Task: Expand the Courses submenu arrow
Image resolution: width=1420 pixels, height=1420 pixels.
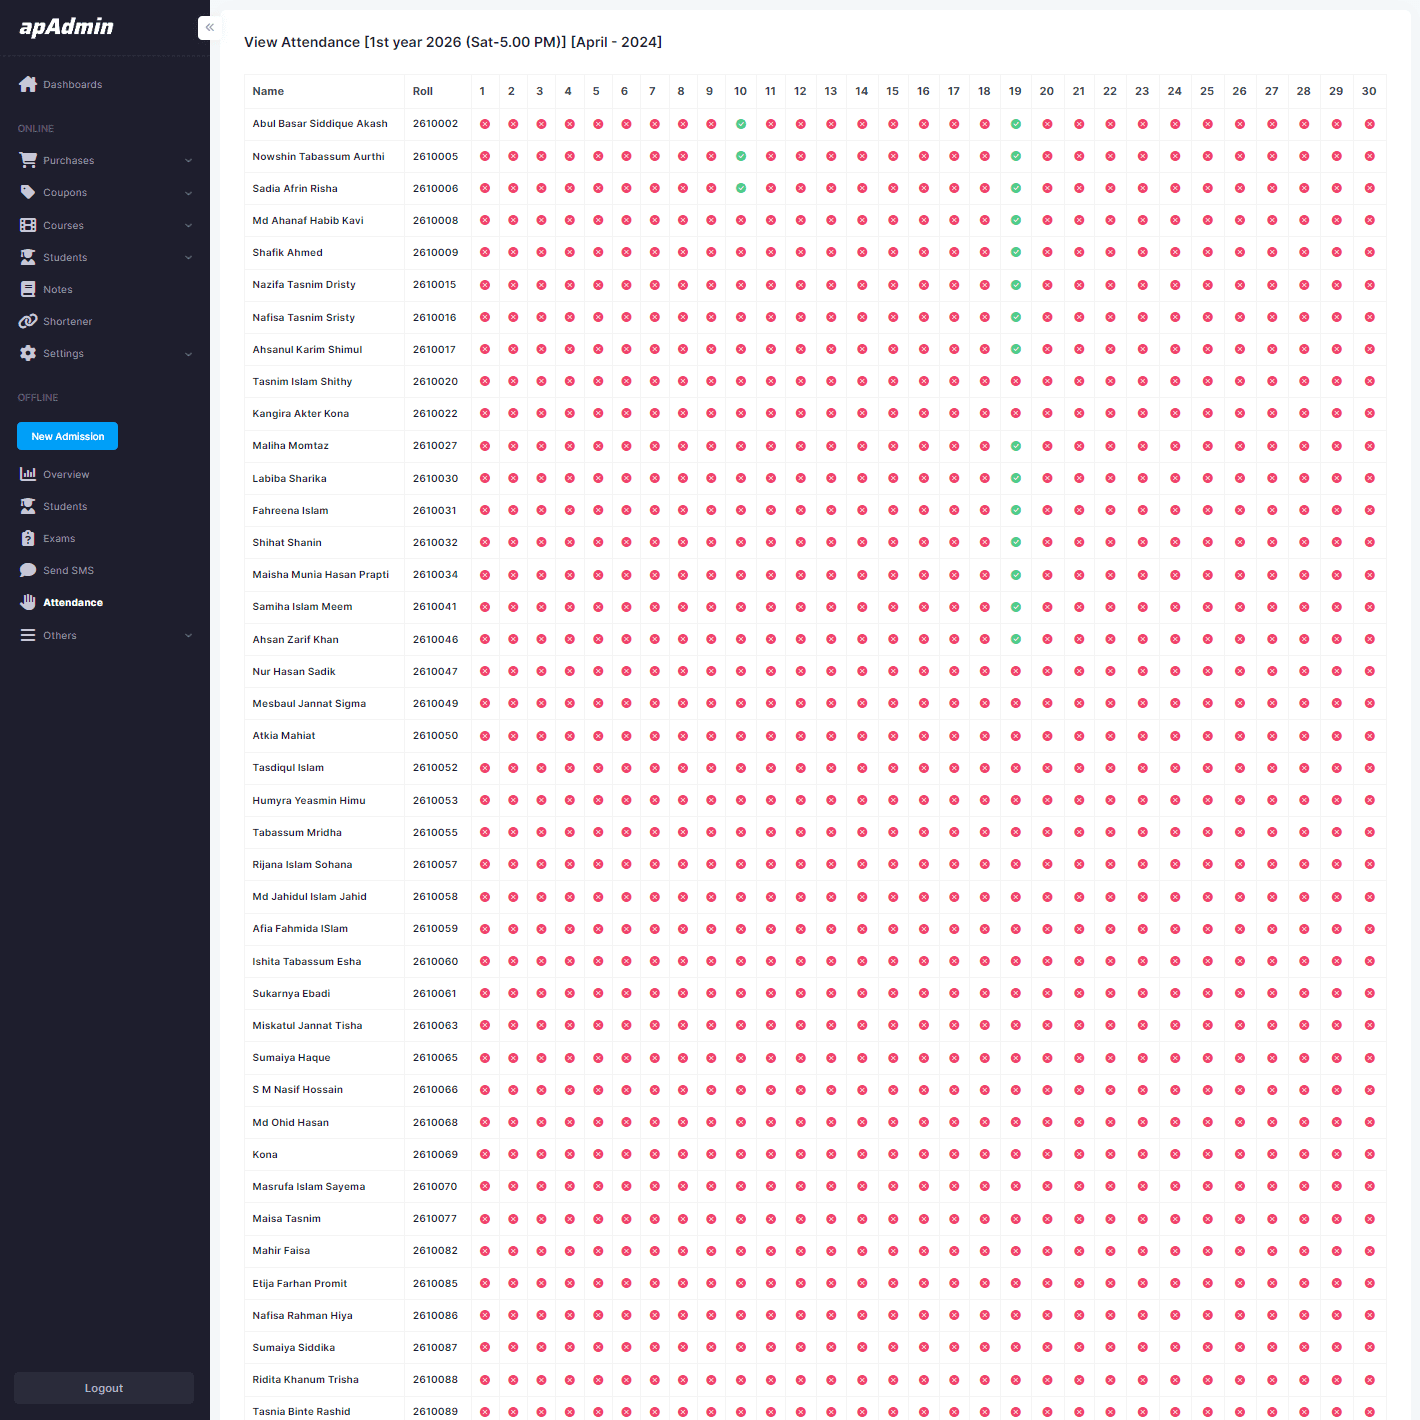Action: [x=188, y=225]
